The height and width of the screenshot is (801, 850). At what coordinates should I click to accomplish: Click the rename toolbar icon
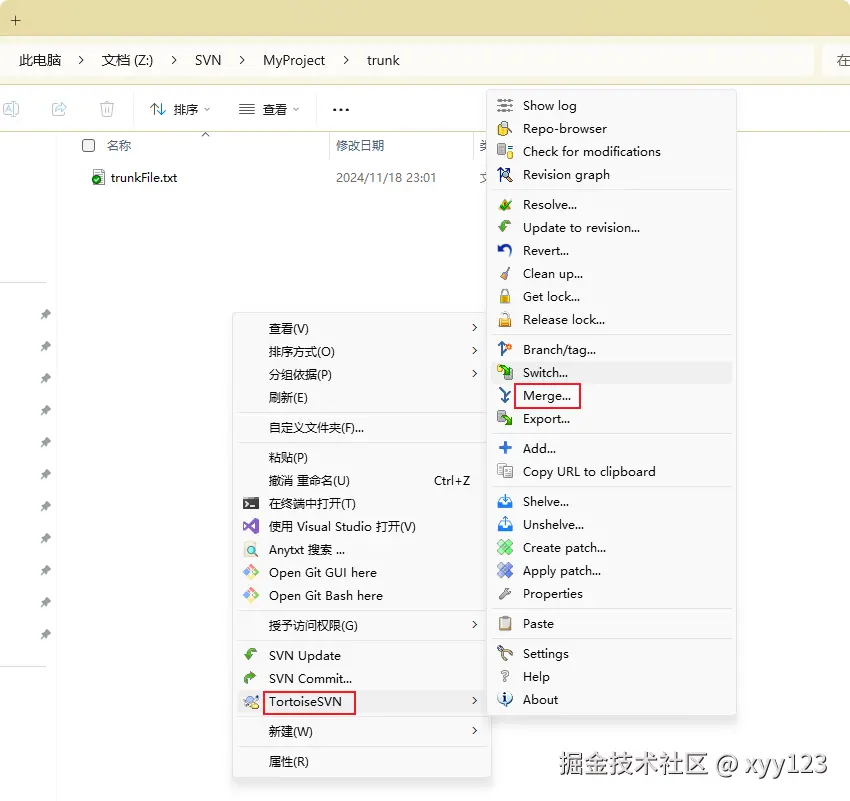(x=11, y=109)
